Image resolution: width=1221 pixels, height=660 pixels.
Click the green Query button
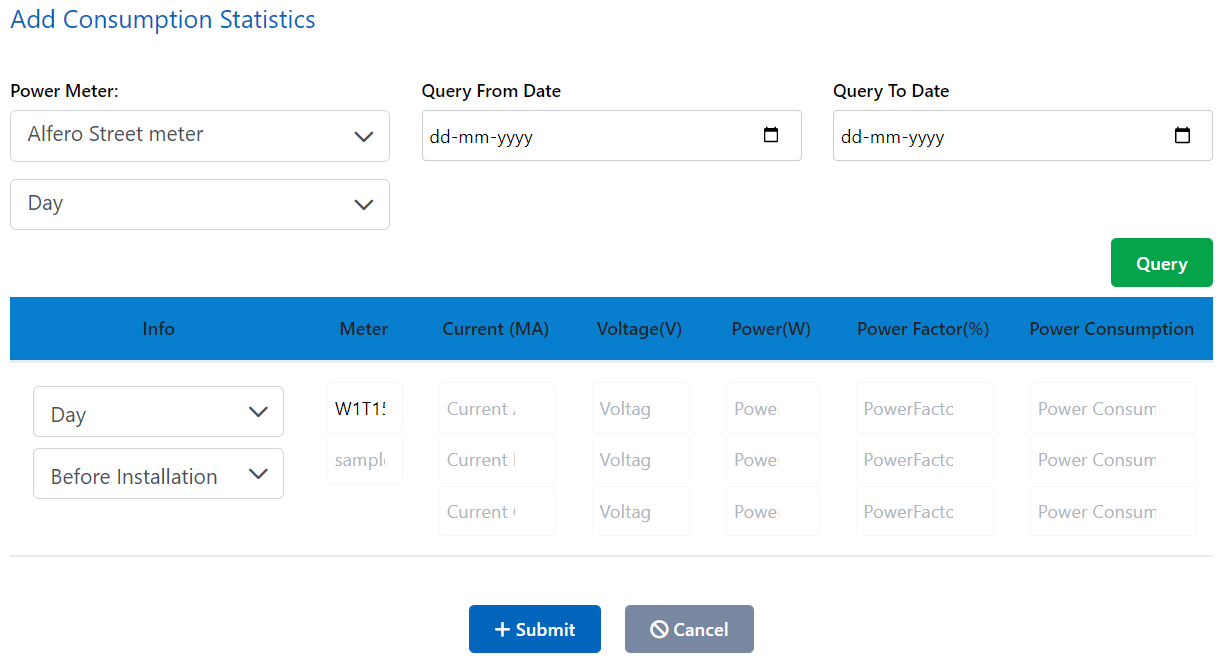pyautogui.click(x=1161, y=262)
